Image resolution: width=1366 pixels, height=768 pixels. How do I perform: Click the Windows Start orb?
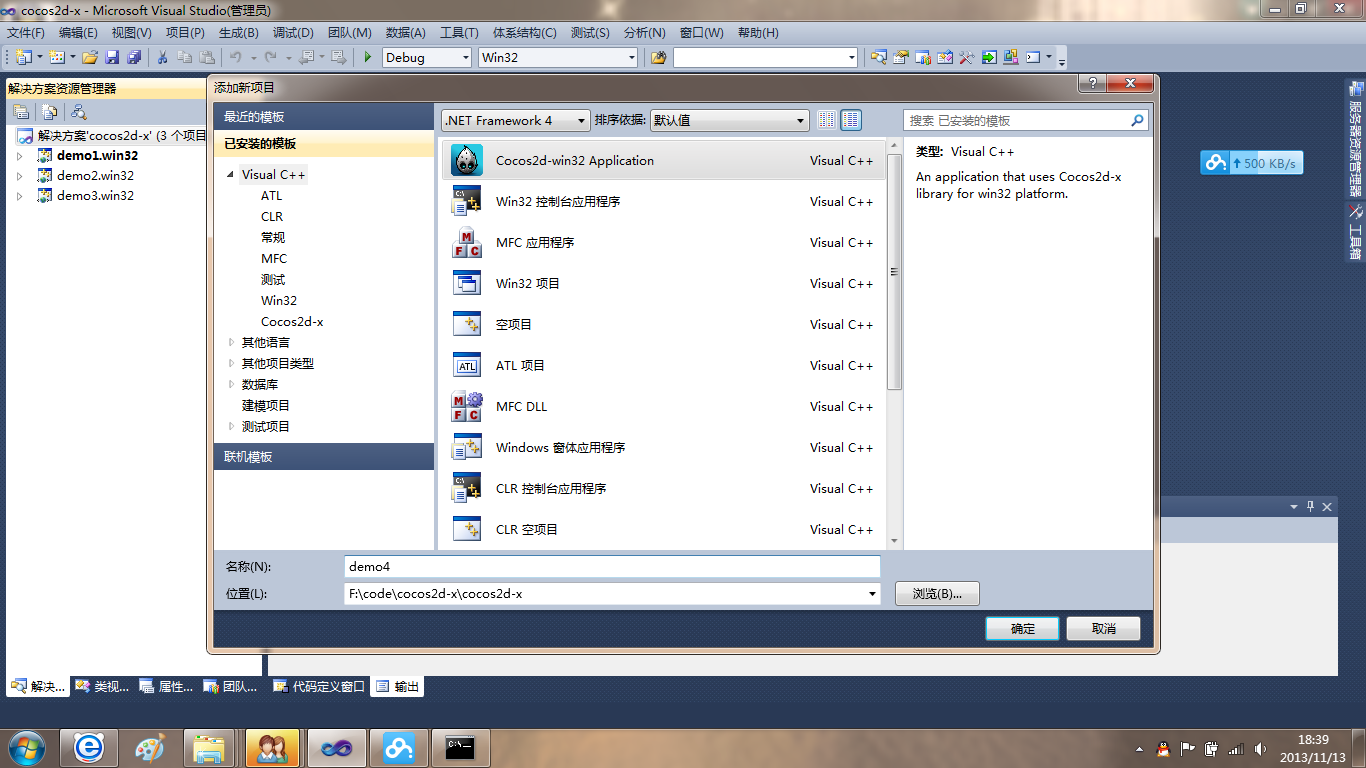25,748
